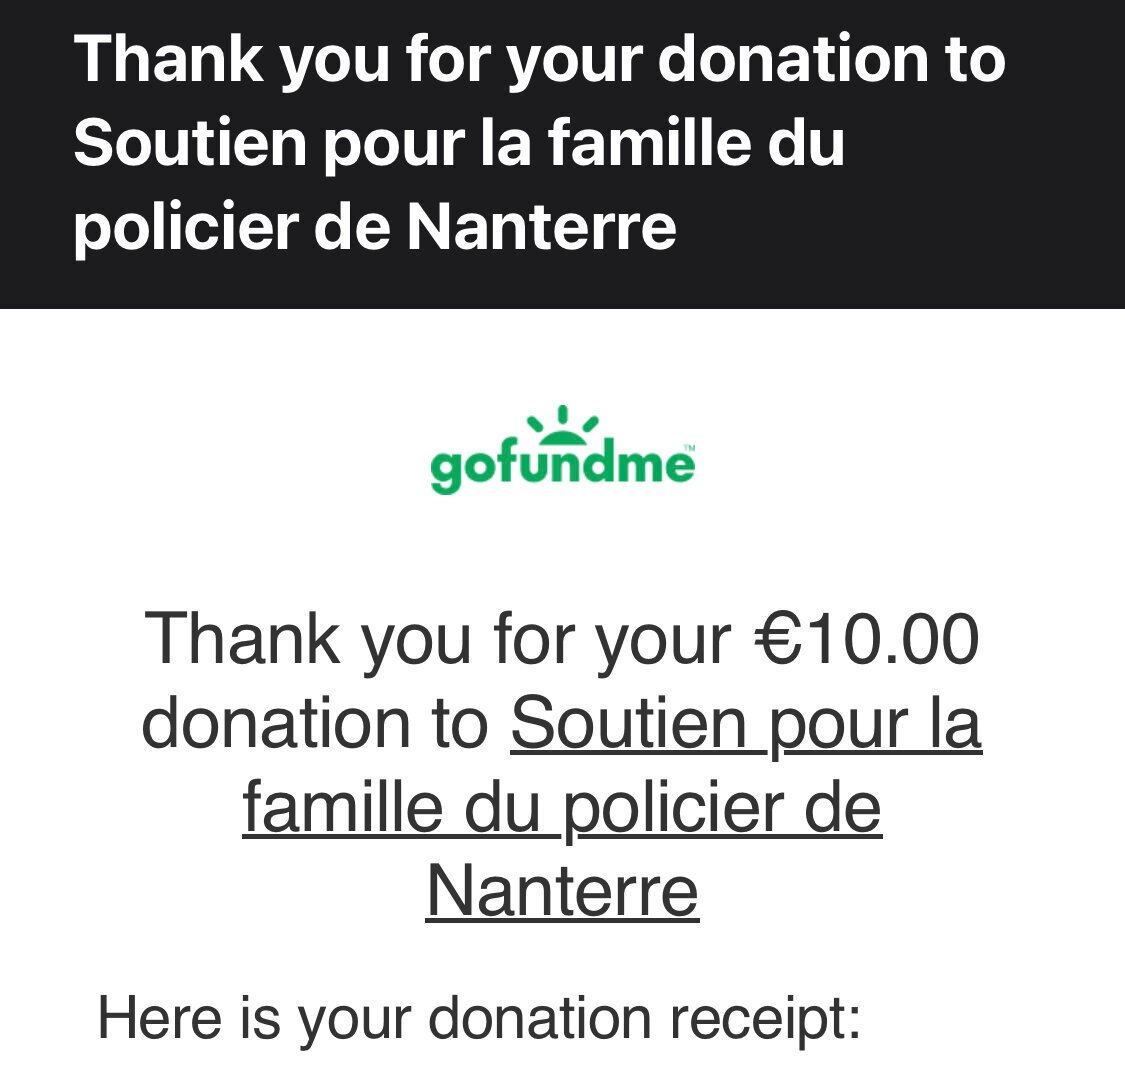Tap the green sunburst icon above the wordmark

(562, 423)
